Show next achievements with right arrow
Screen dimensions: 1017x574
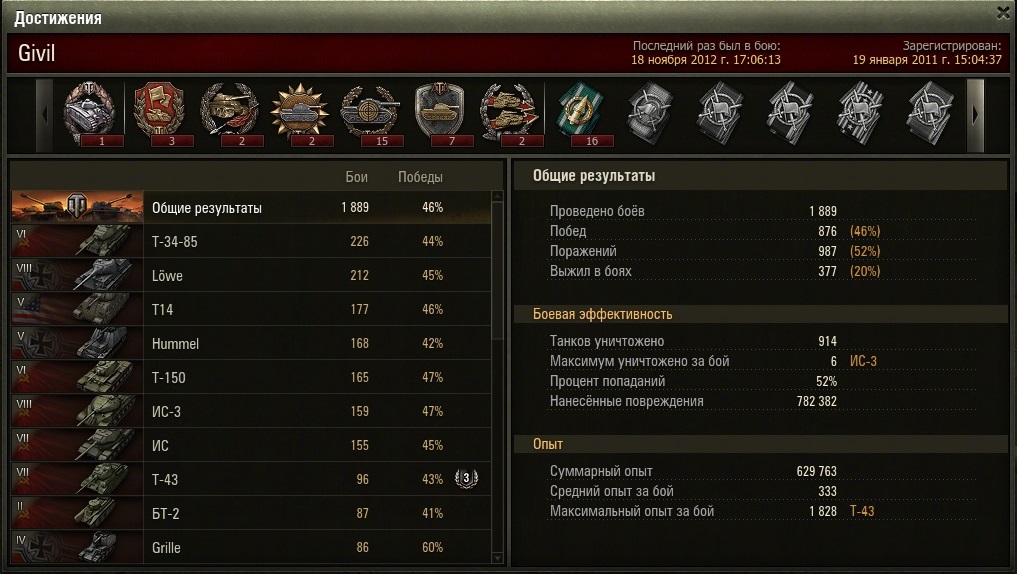click(975, 115)
